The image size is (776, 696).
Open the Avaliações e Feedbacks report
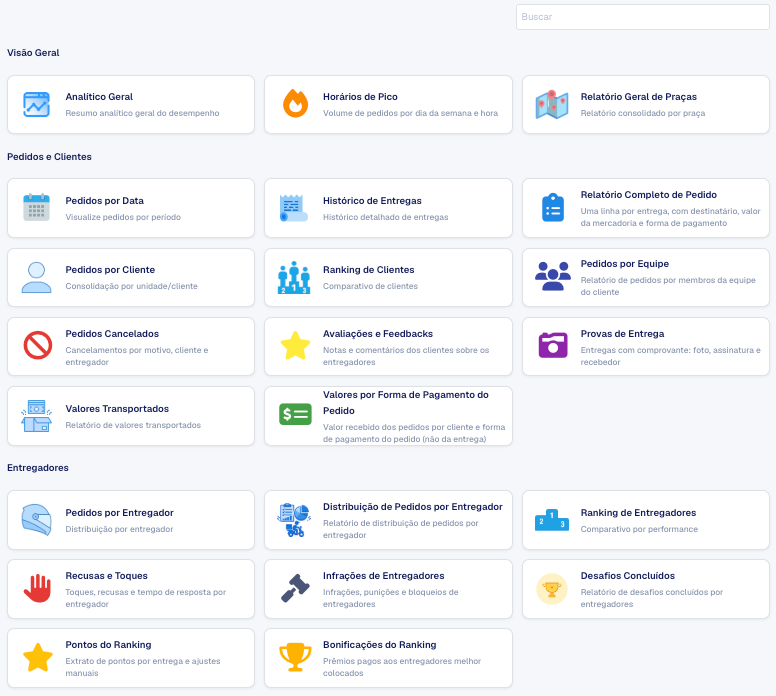pyautogui.click(x=388, y=347)
